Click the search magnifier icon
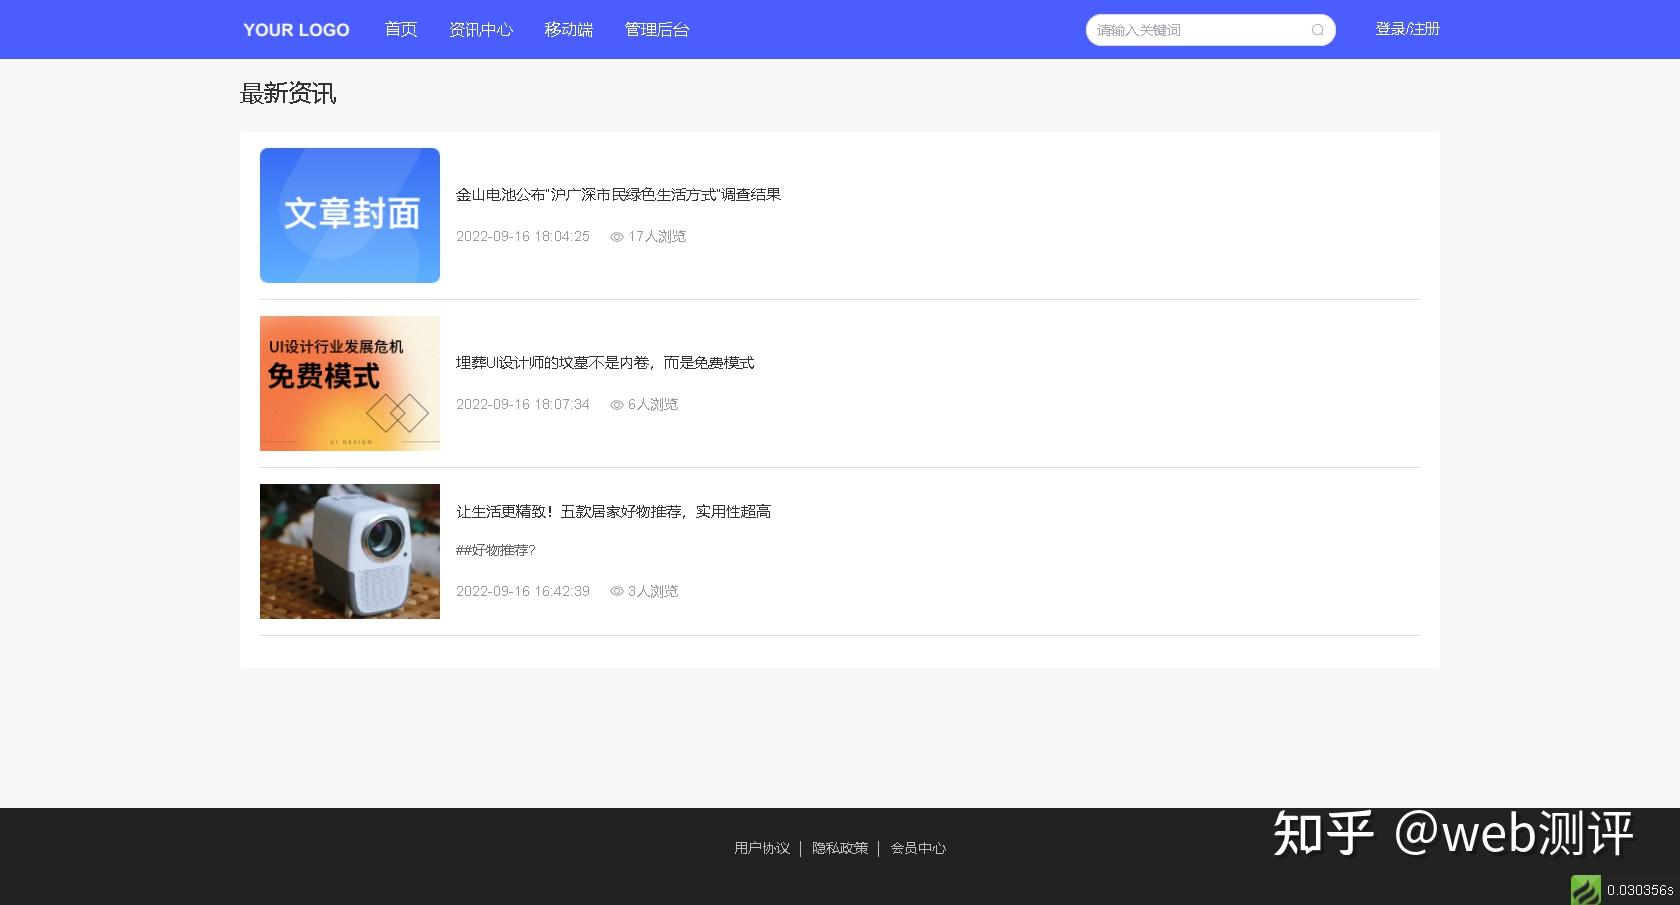Image resolution: width=1680 pixels, height=905 pixels. [1317, 30]
